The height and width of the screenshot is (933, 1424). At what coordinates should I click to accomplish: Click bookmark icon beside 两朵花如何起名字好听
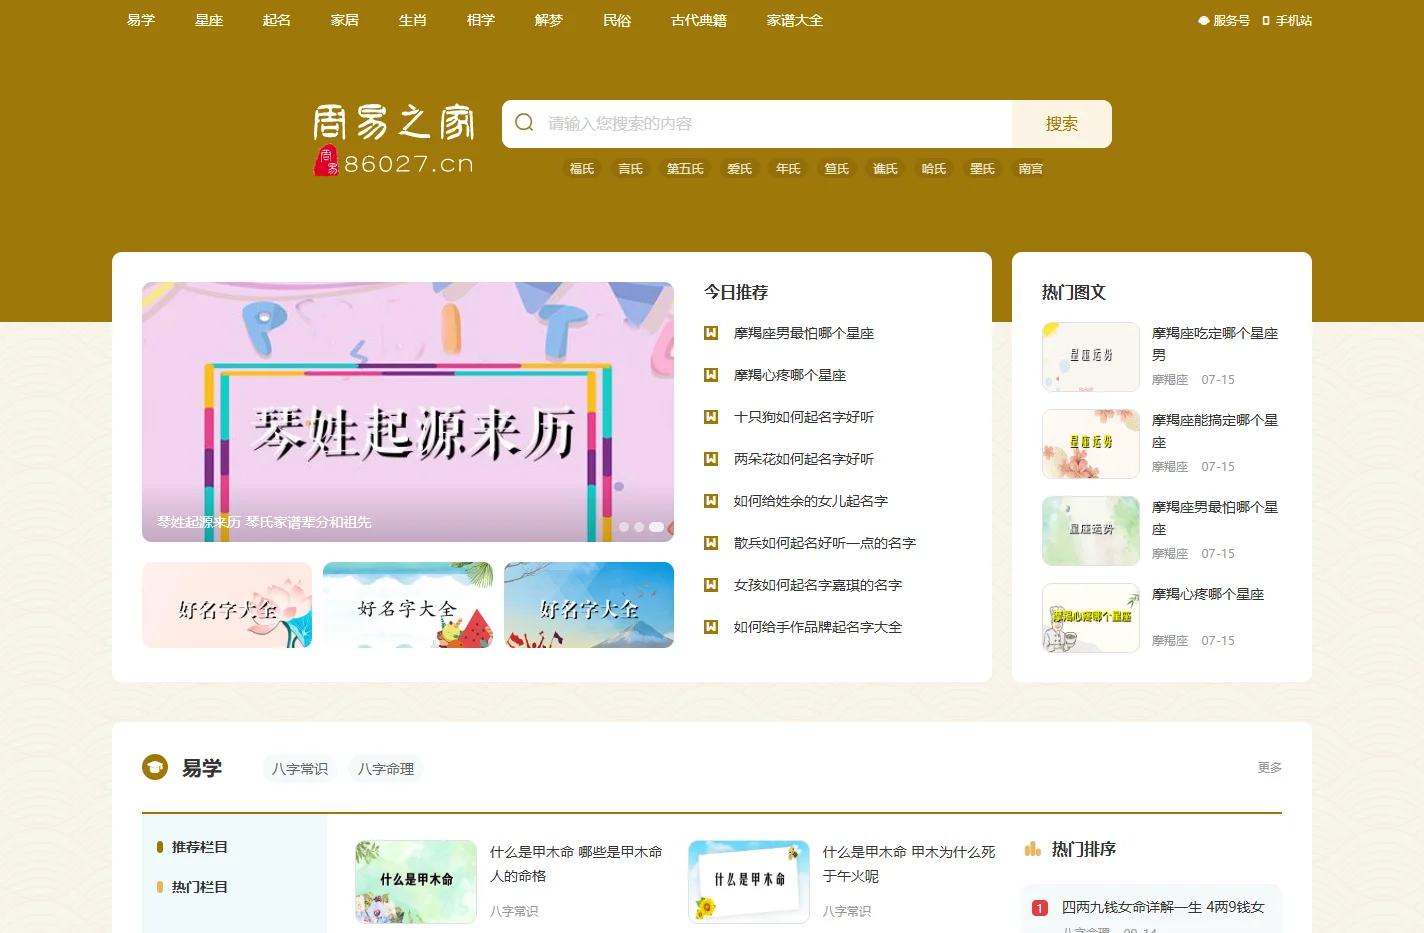coord(711,459)
